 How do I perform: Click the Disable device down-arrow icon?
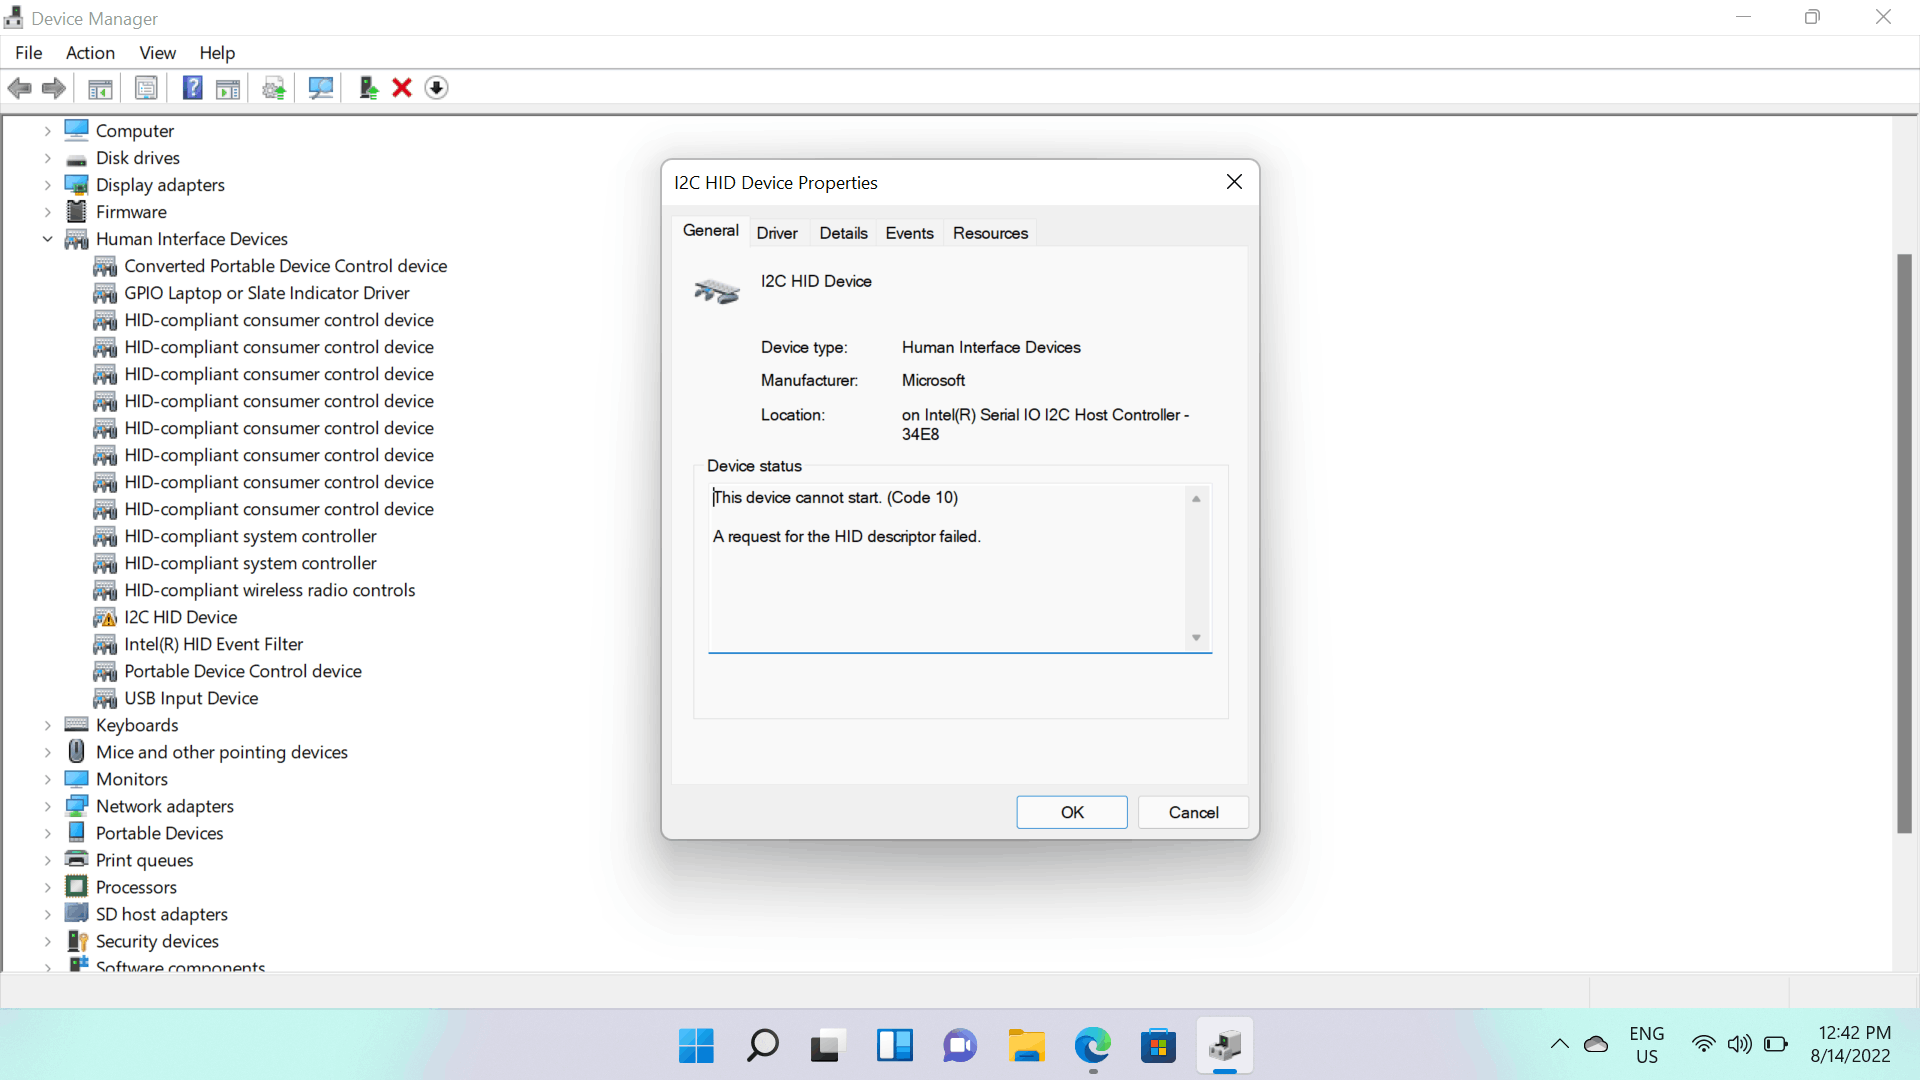[437, 88]
